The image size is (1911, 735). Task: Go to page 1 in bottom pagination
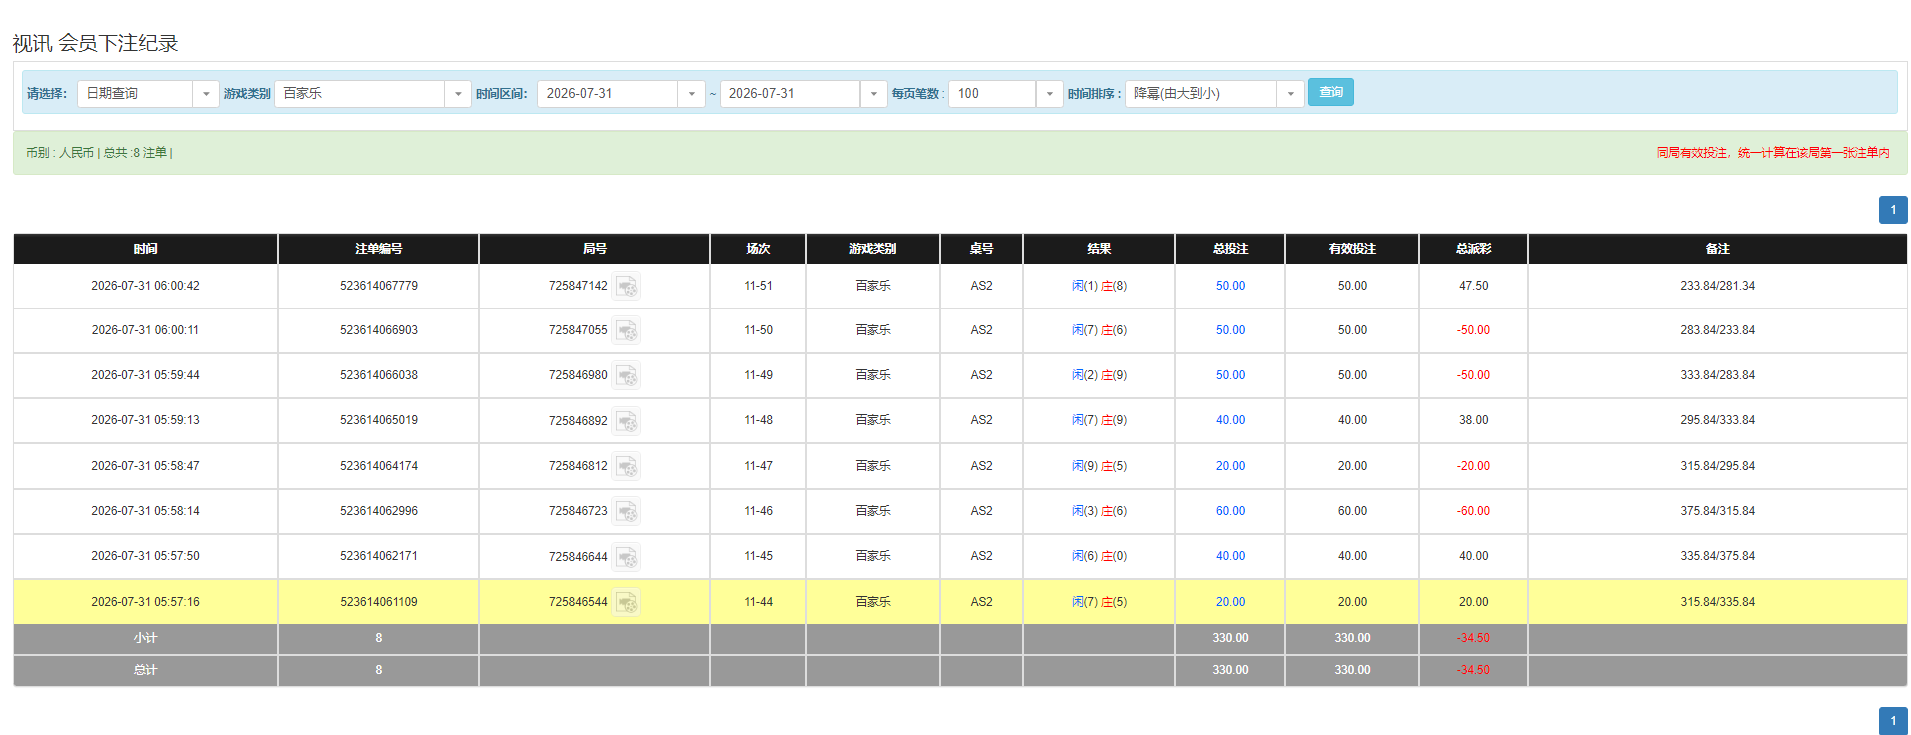[1893, 721]
